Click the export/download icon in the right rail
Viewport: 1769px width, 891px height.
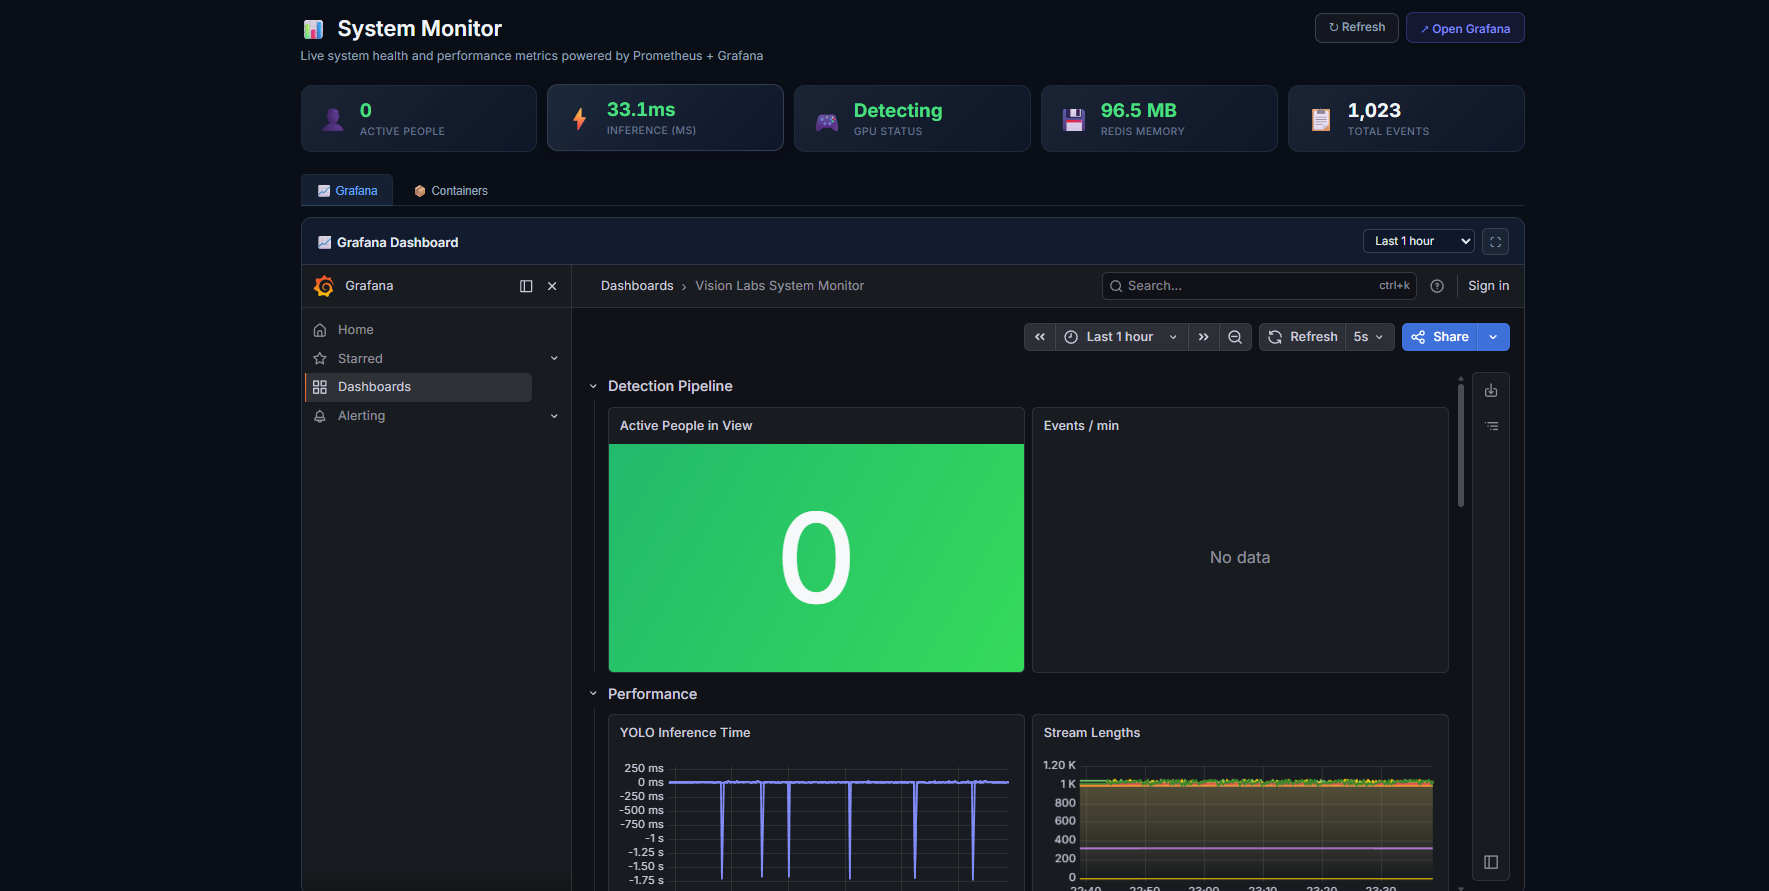1491,391
